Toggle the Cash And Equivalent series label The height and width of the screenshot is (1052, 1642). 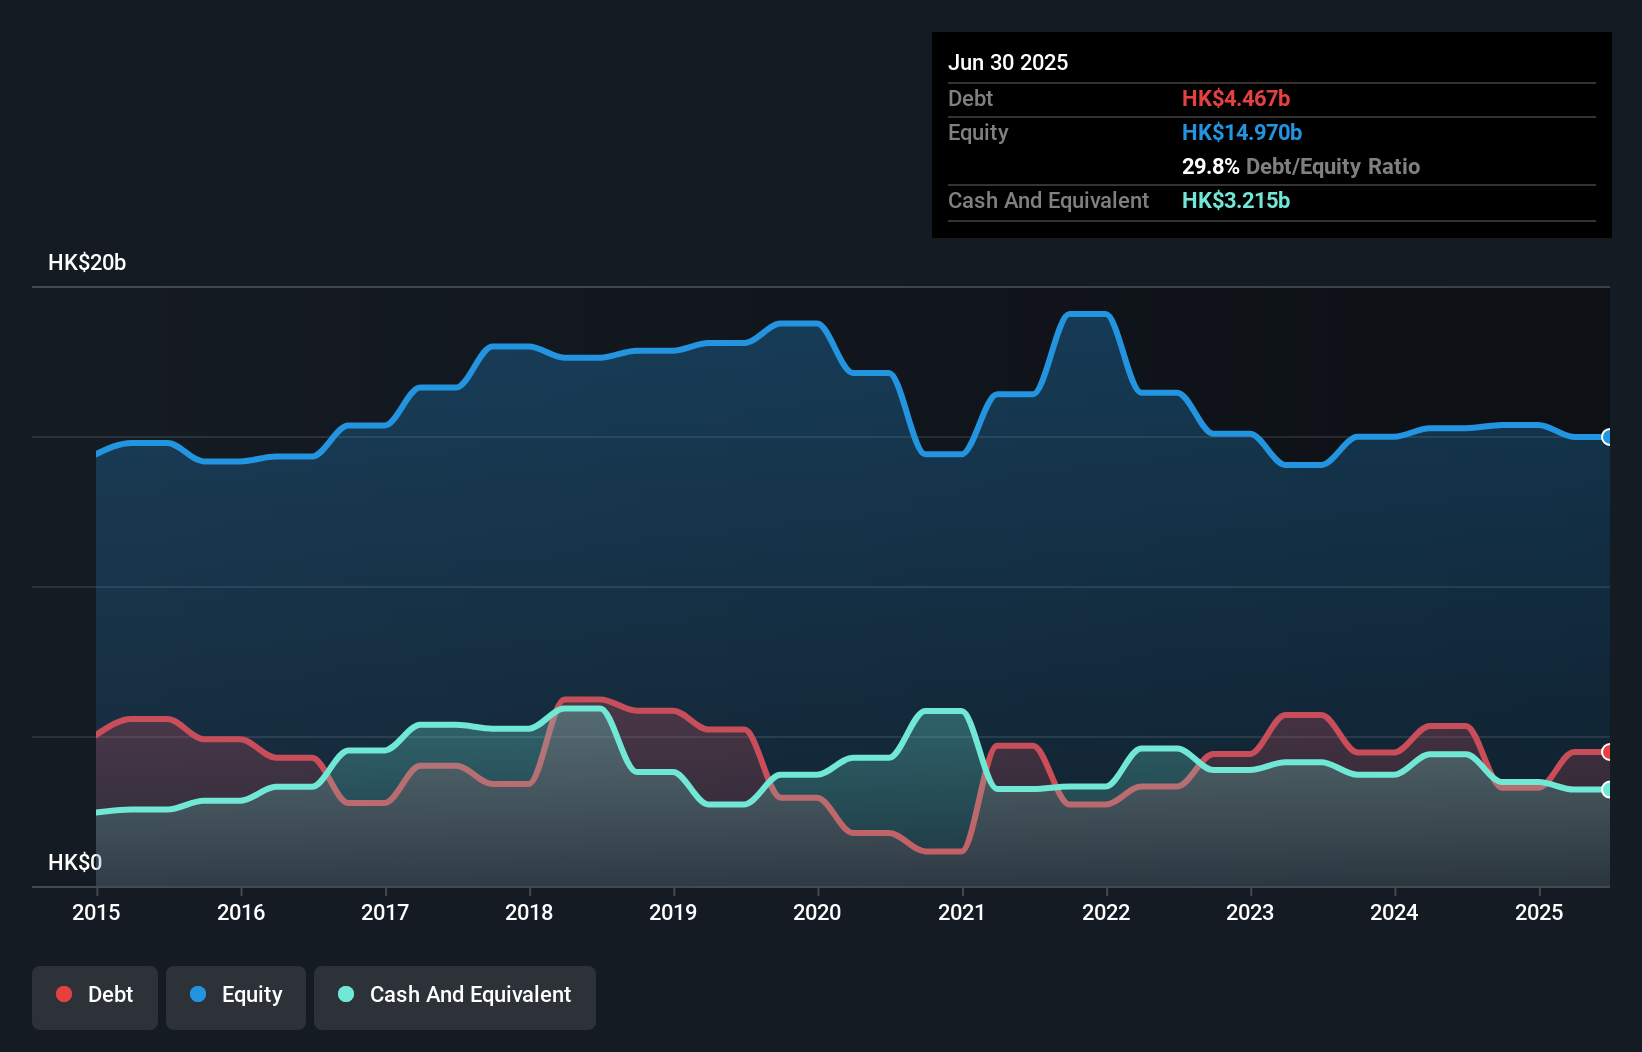[x=470, y=995]
